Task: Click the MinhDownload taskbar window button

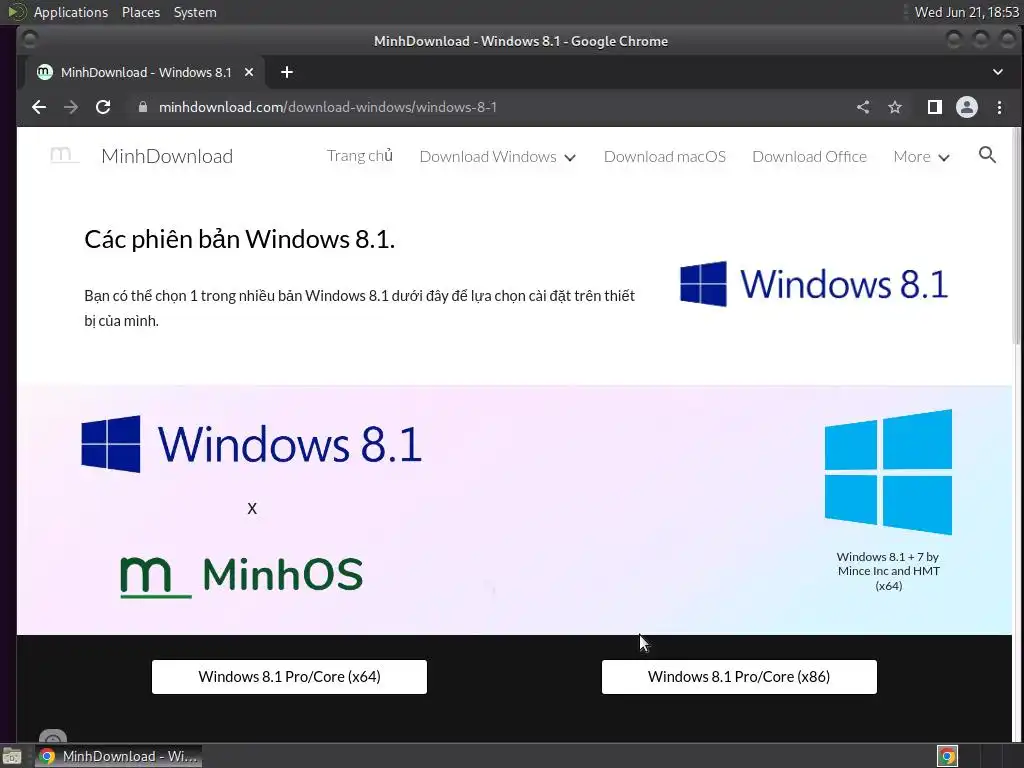Action: 118,756
